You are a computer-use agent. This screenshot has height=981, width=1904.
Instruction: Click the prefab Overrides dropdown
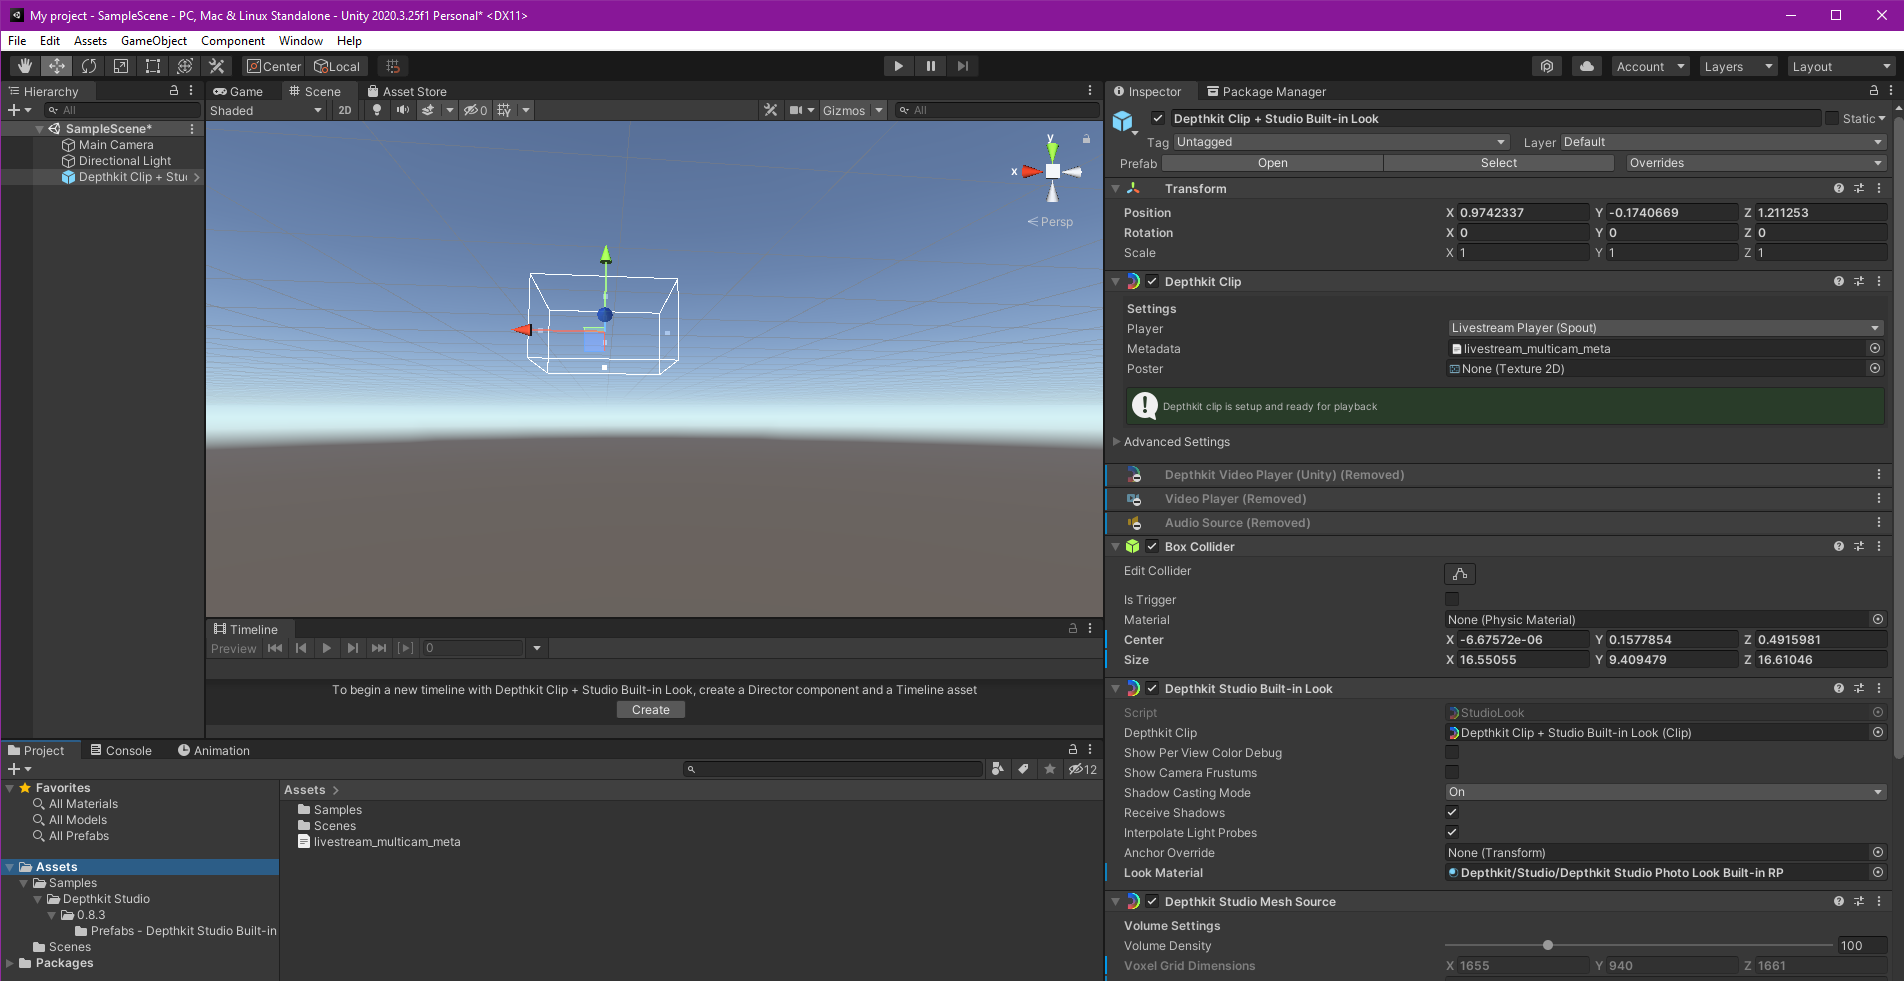coord(1754,163)
